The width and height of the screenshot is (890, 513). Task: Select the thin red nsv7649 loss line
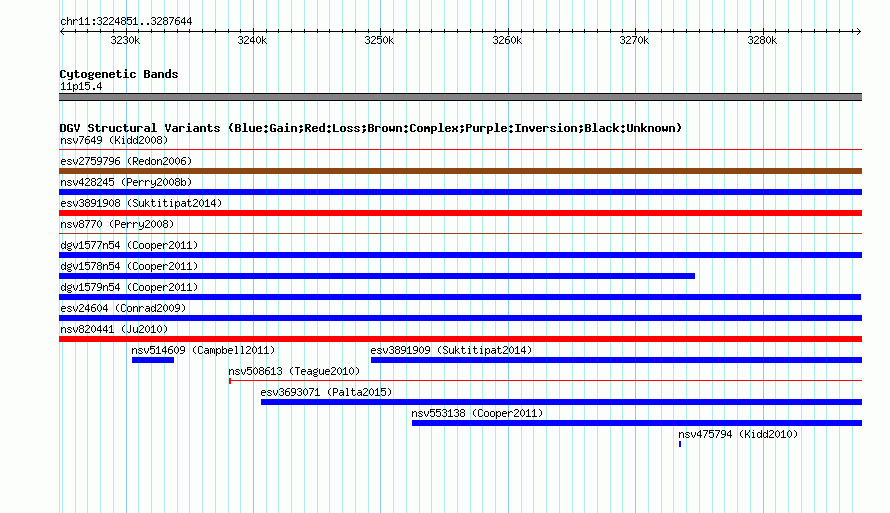coord(460,150)
